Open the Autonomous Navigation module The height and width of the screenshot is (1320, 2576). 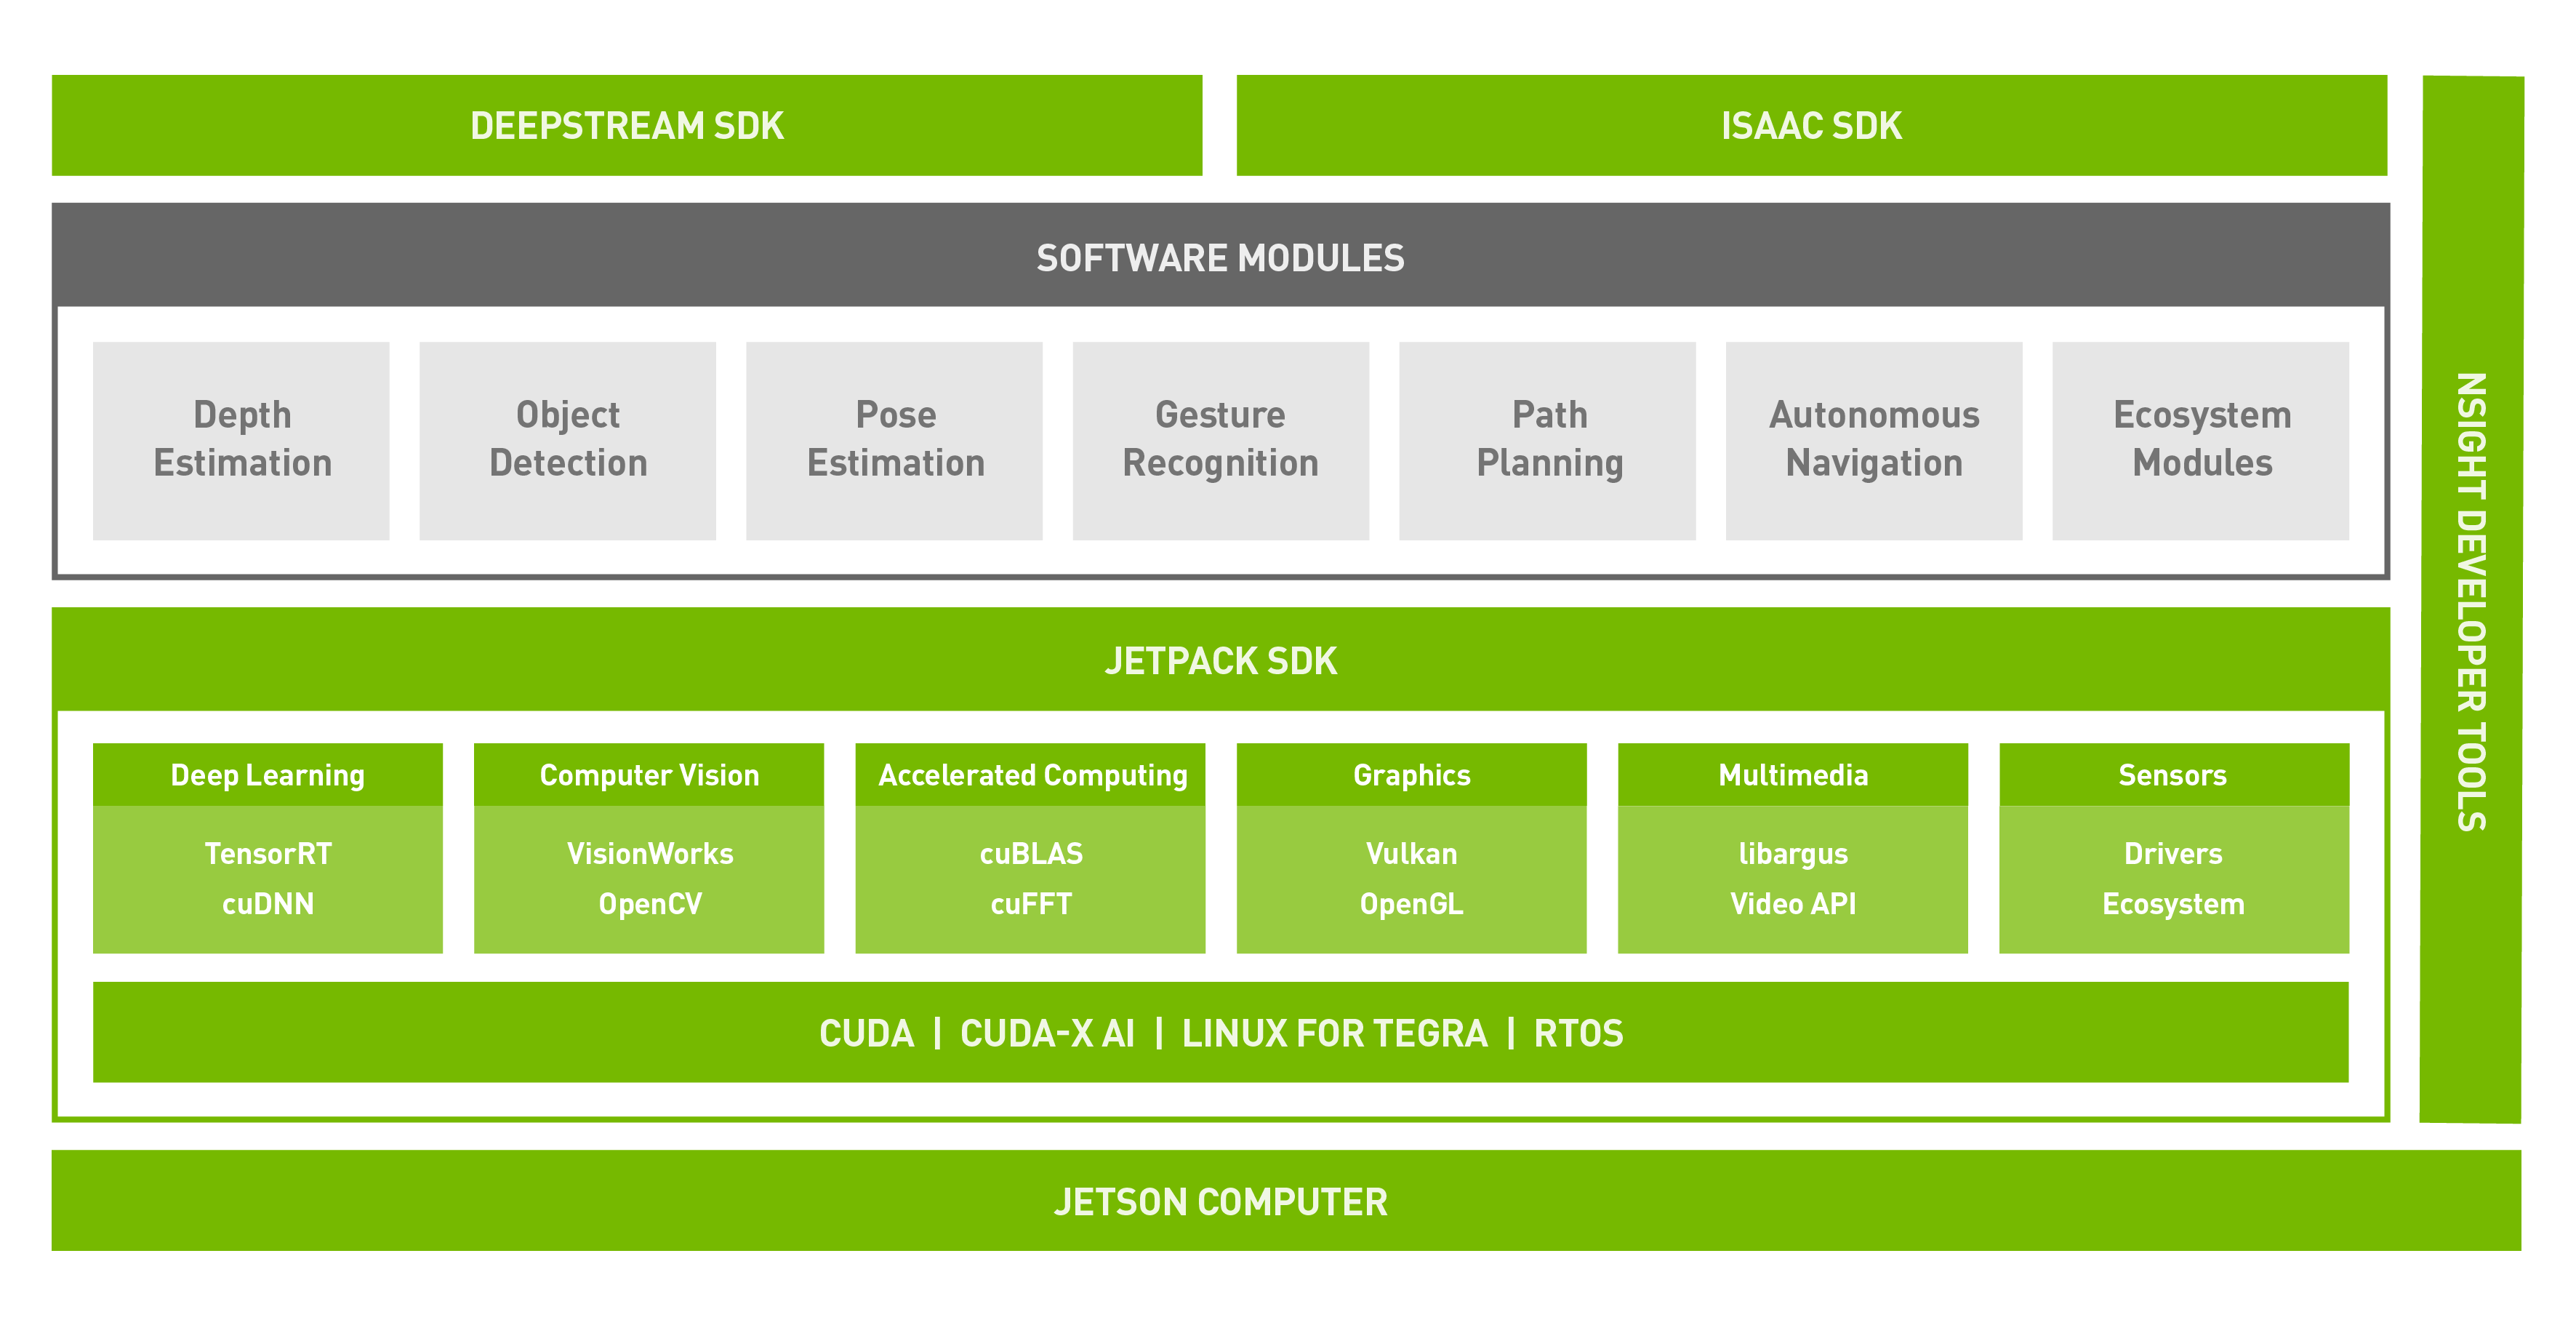tap(1874, 440)
